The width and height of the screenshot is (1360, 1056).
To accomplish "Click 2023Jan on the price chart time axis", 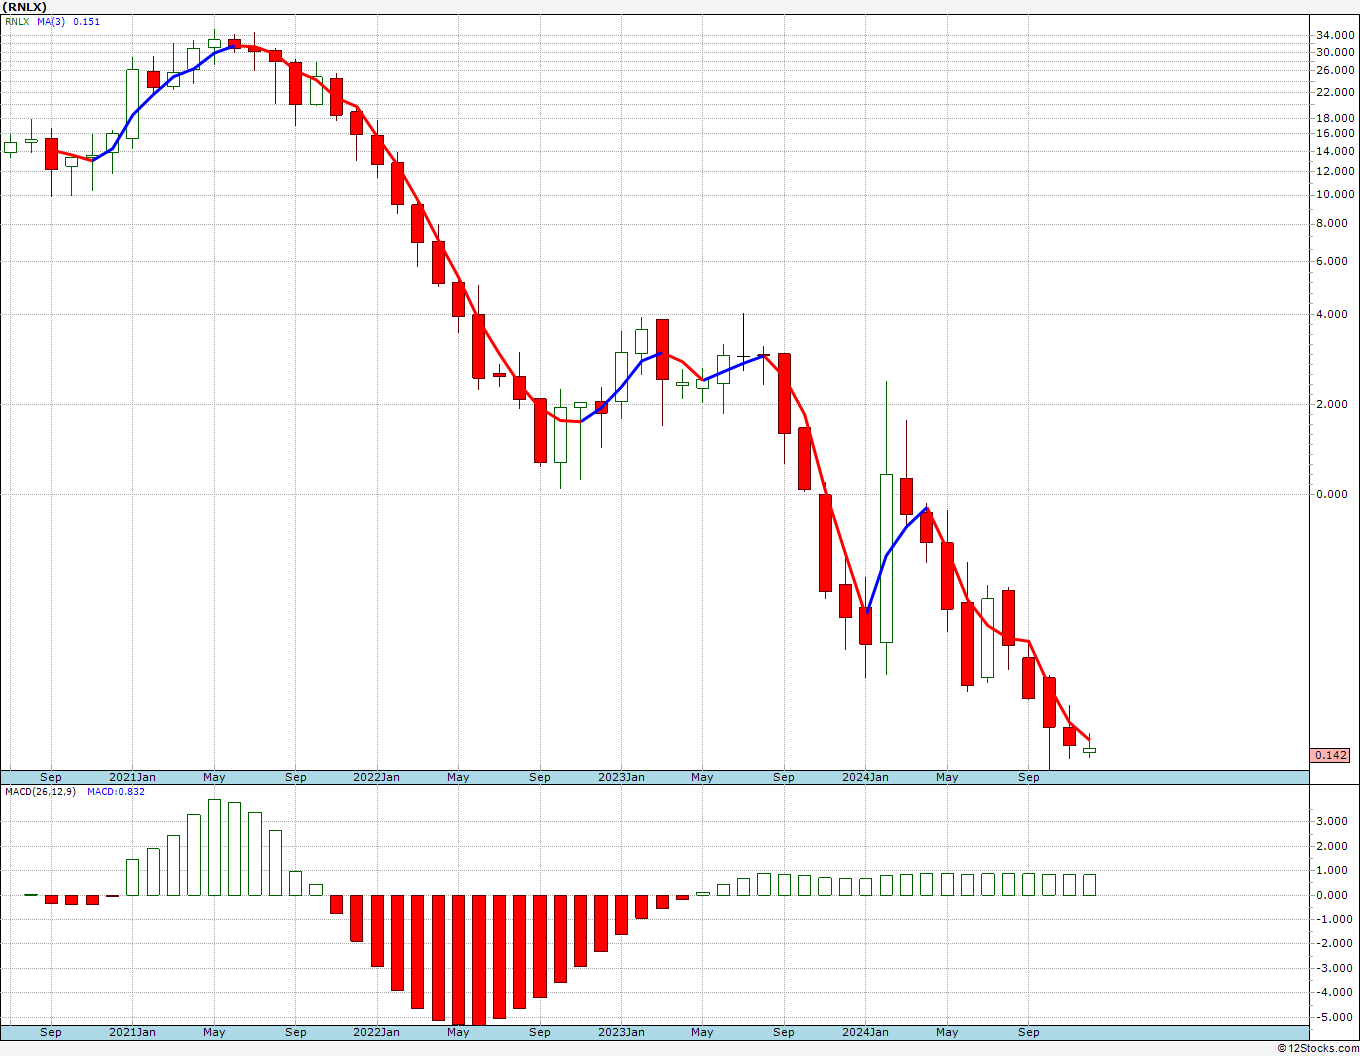I will point(621,777).
